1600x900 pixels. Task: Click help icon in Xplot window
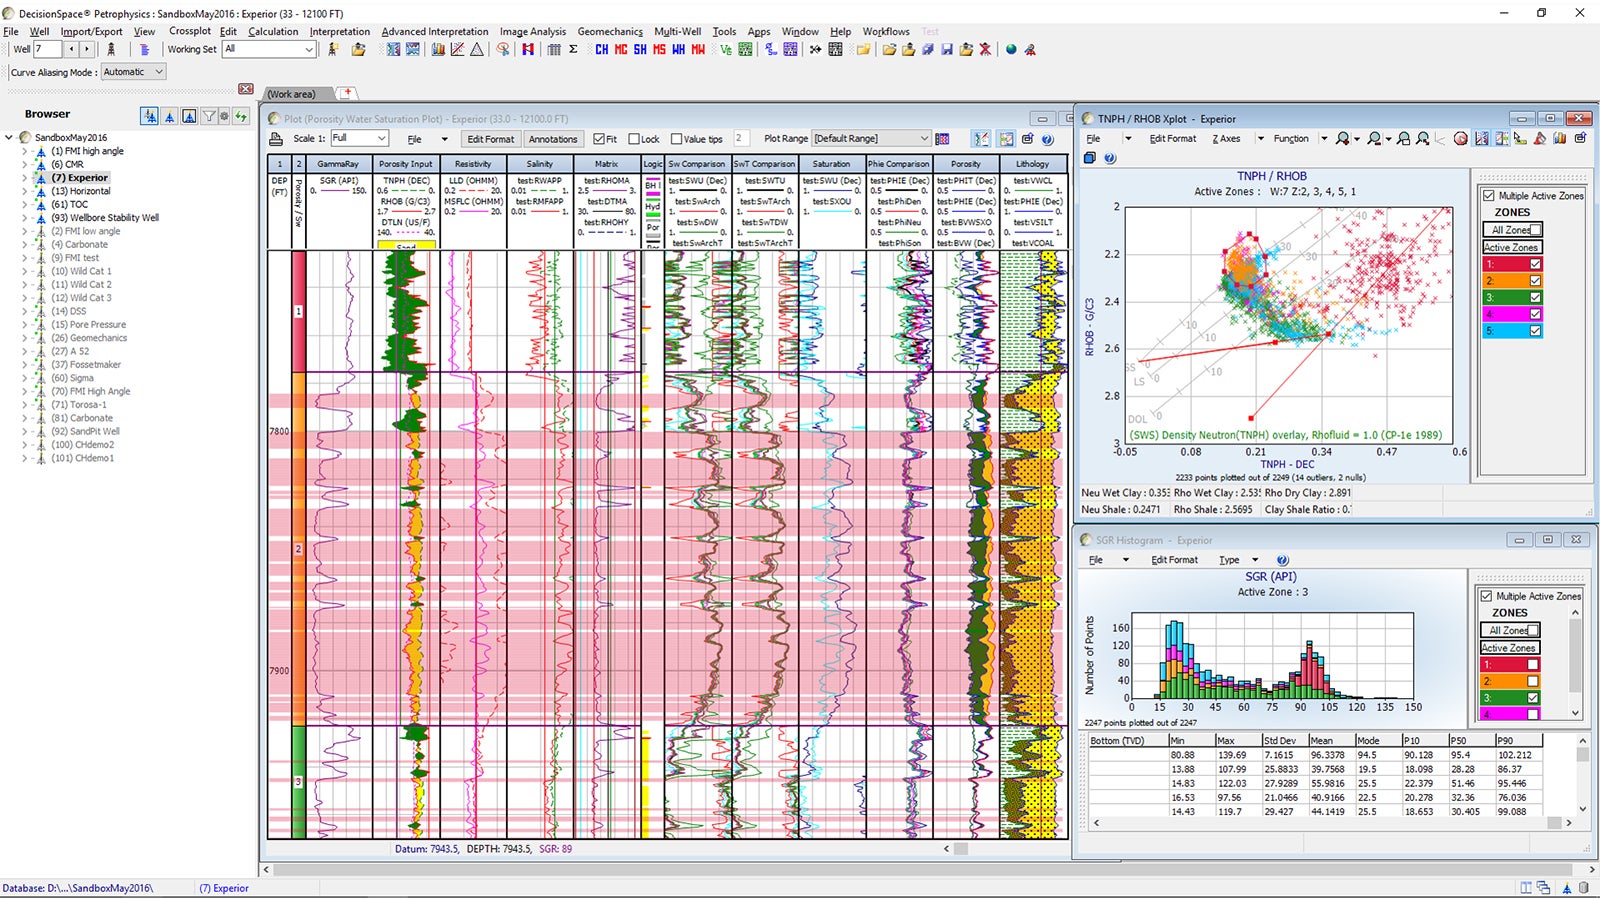(x=1110, y=158)
